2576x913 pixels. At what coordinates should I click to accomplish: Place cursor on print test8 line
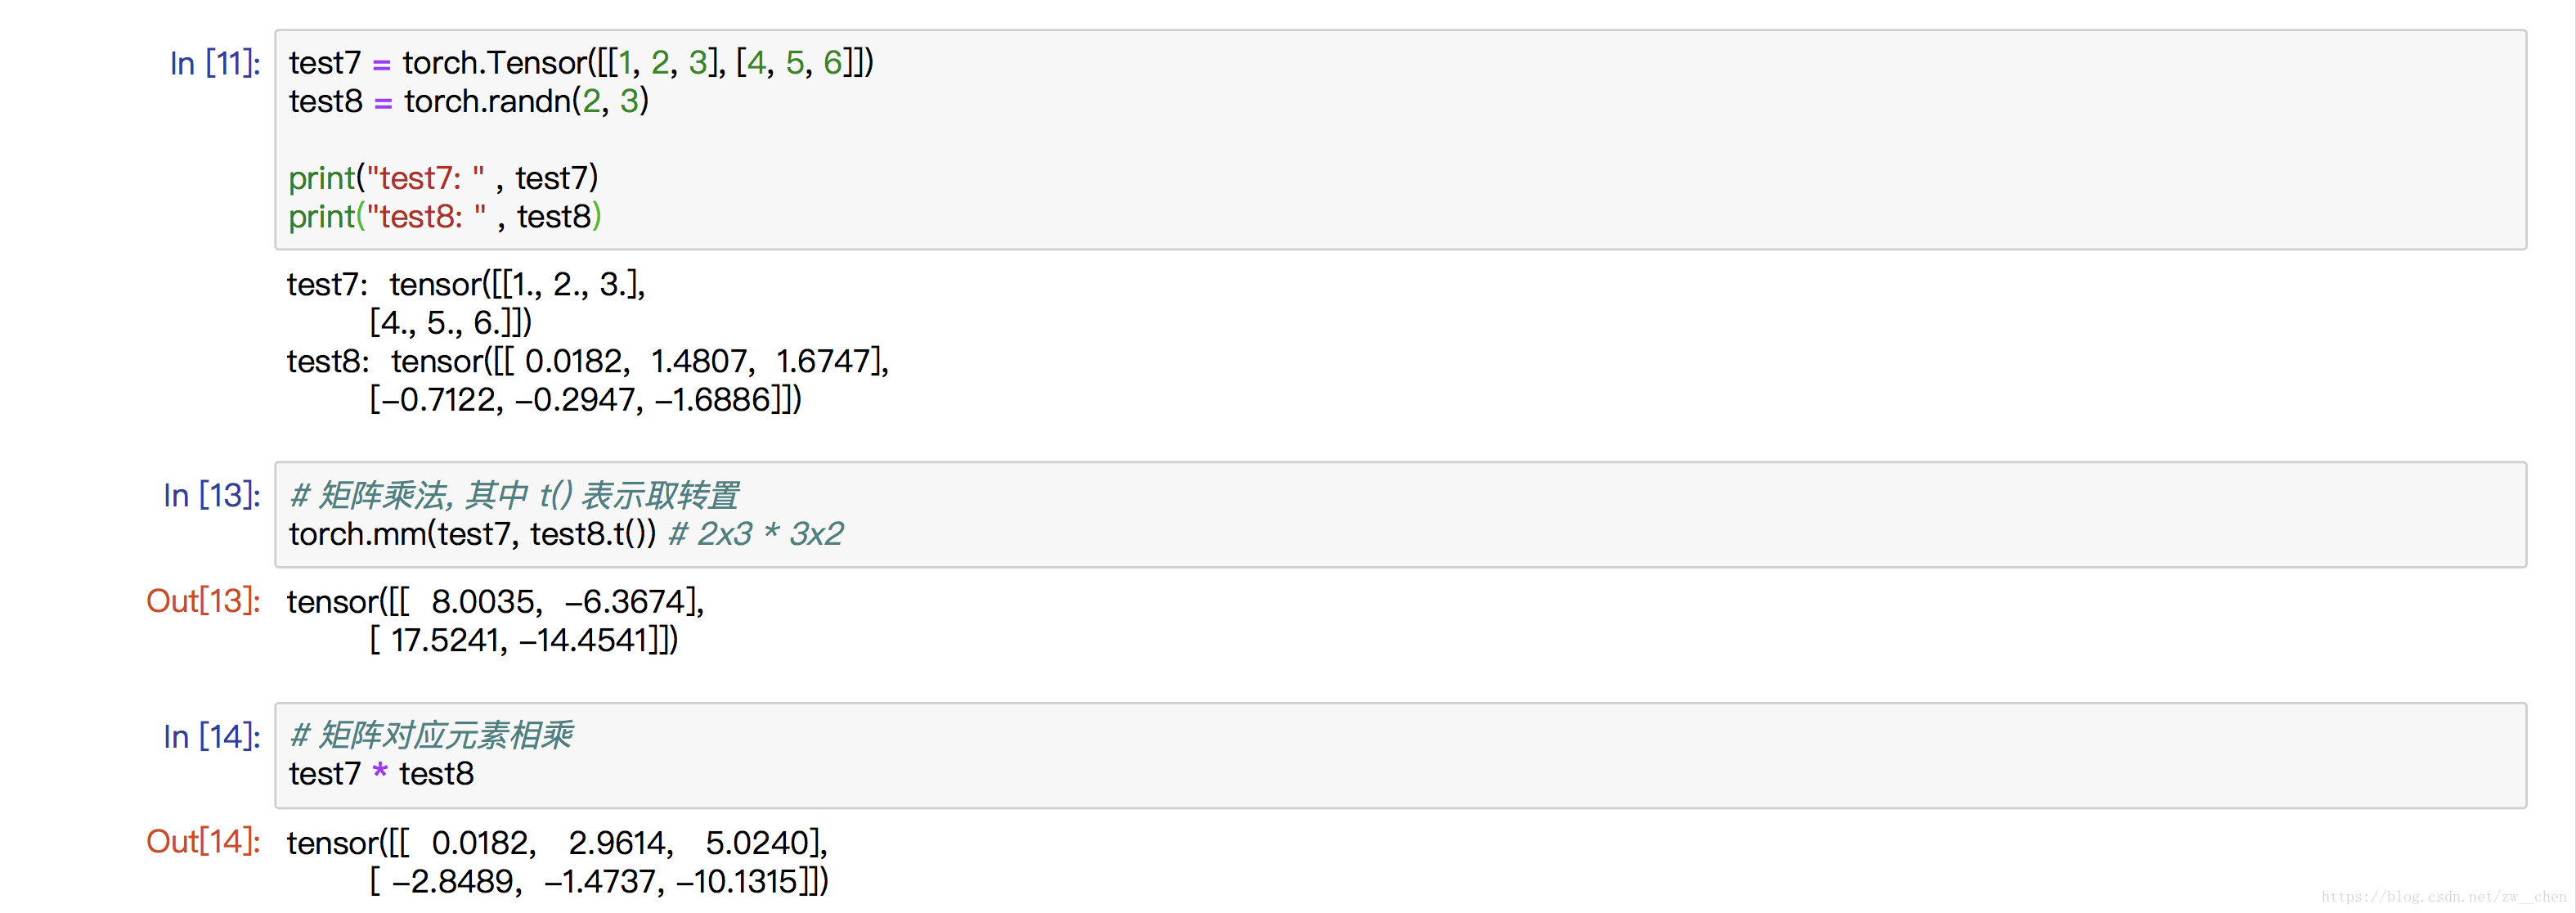pos(445,216)
